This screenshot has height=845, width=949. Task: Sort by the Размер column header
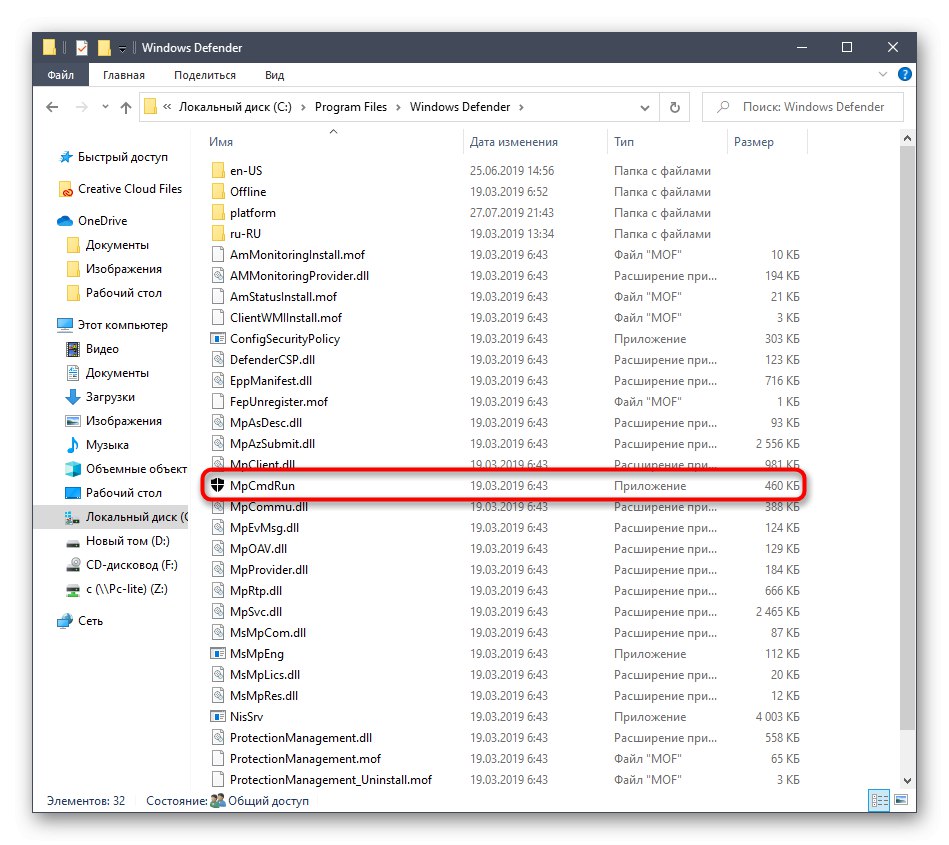[x=754, y=142]
